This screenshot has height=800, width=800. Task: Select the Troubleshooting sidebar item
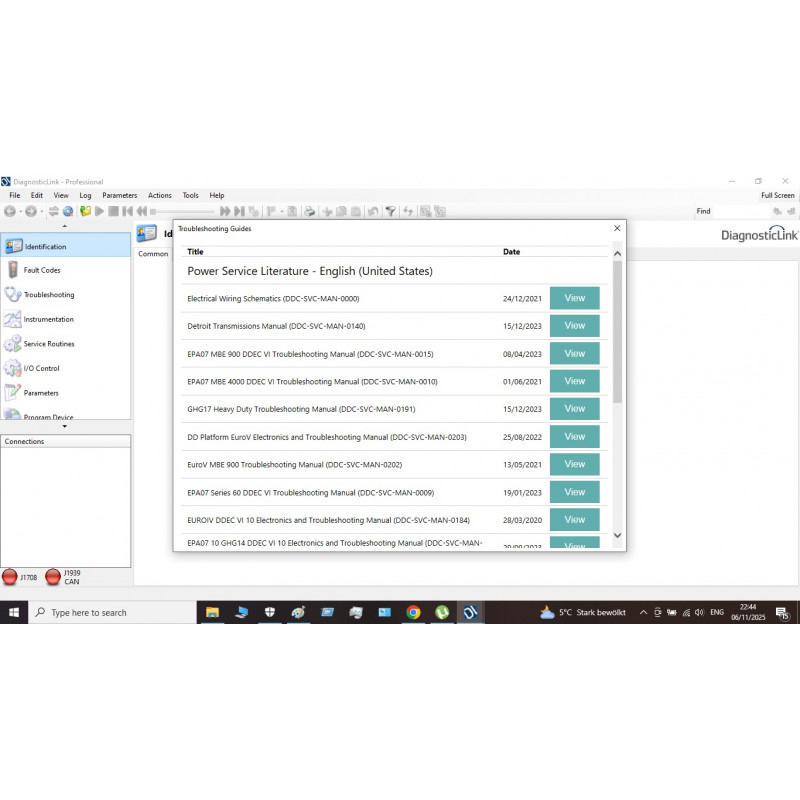click(x=48, y=295)
